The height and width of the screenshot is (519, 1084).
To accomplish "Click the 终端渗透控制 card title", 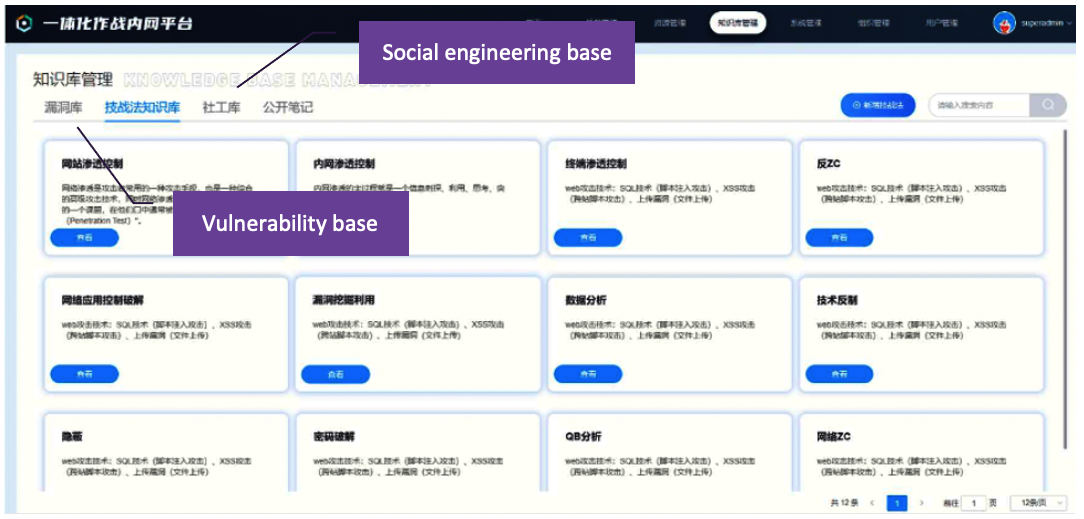I will (596, 164).
